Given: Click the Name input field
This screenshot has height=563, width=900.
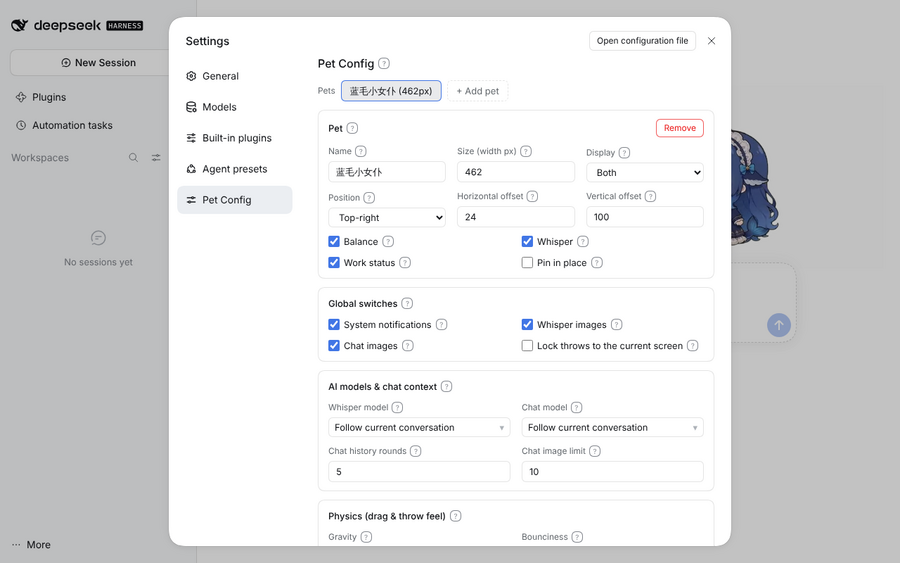Looking at the screenshot, I should pyautogui.click(x=387, y=172).
